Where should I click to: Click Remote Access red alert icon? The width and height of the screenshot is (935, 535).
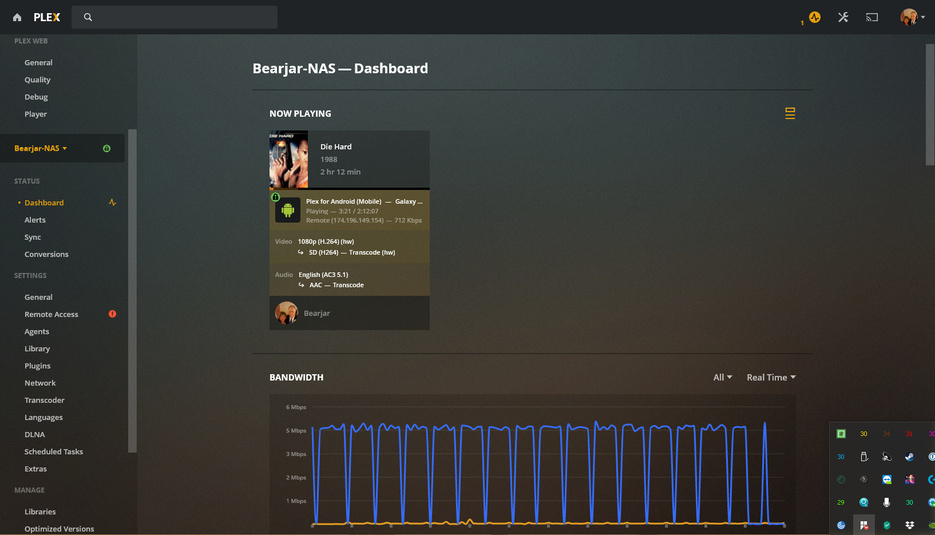tap(112, 314)
